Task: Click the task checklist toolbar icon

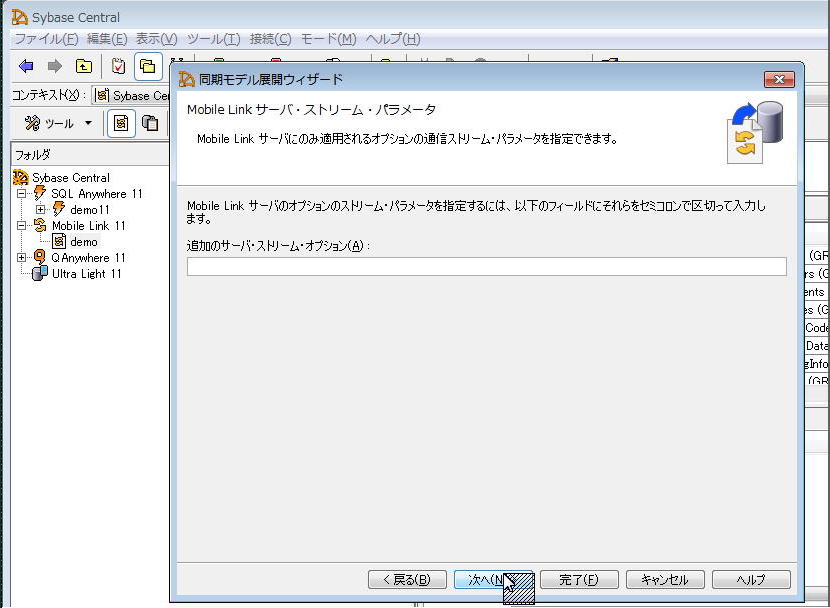Action: click(x=118, y=67)
